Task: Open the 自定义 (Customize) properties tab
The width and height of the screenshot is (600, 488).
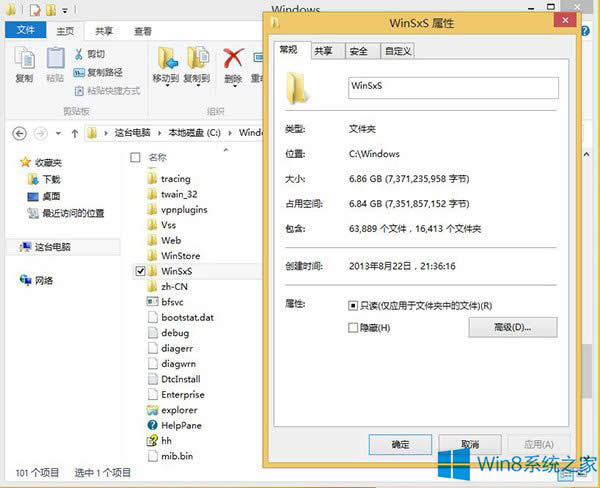Action: click(398, 51)
